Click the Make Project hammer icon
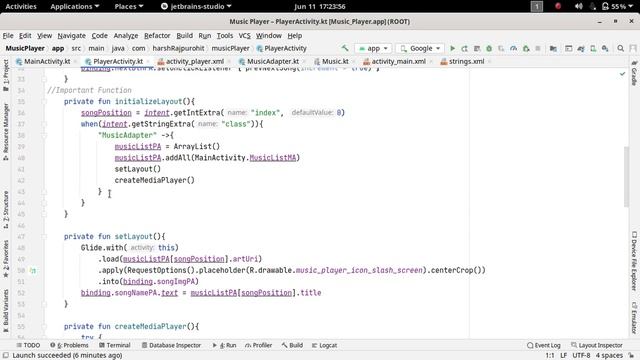This screenshot has height=360, width=640. [345, 48]
